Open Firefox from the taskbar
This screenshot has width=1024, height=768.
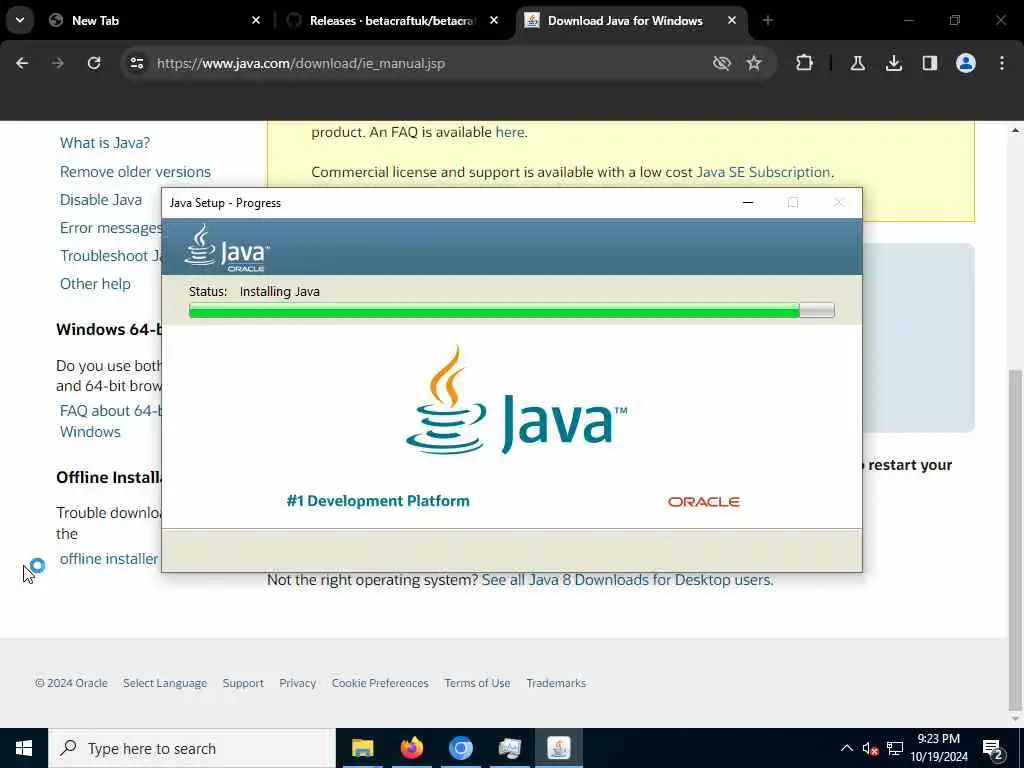pos(411,748)
